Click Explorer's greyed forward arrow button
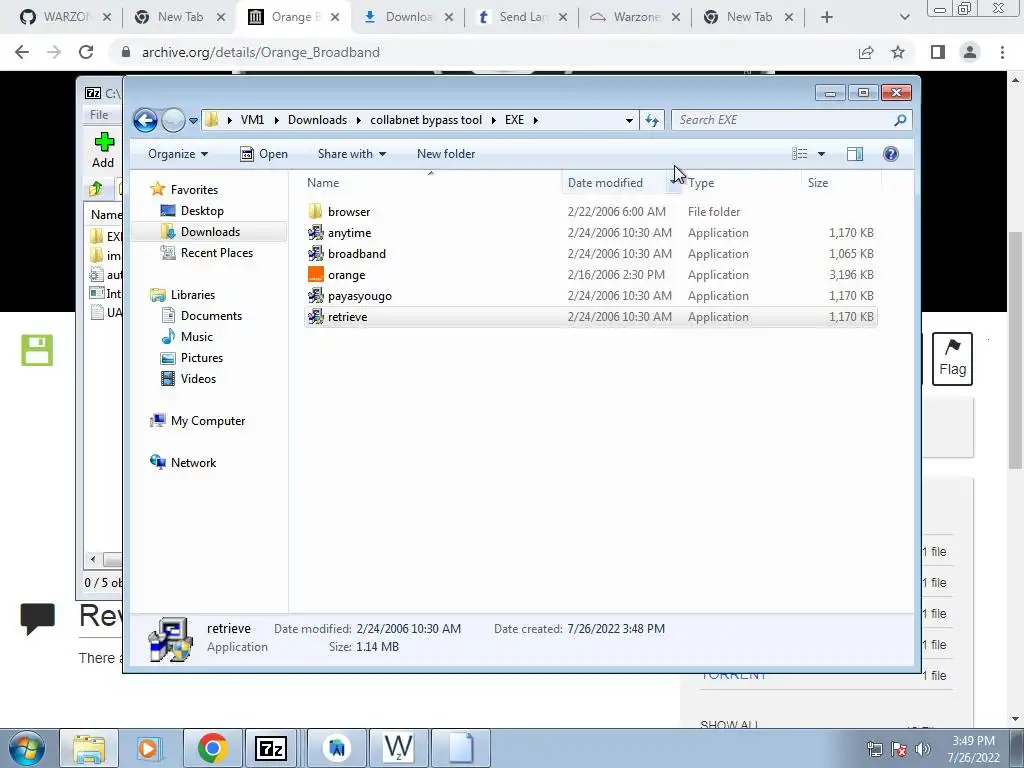This screenshot has height=768, width=1024. [x=173, y=120]
